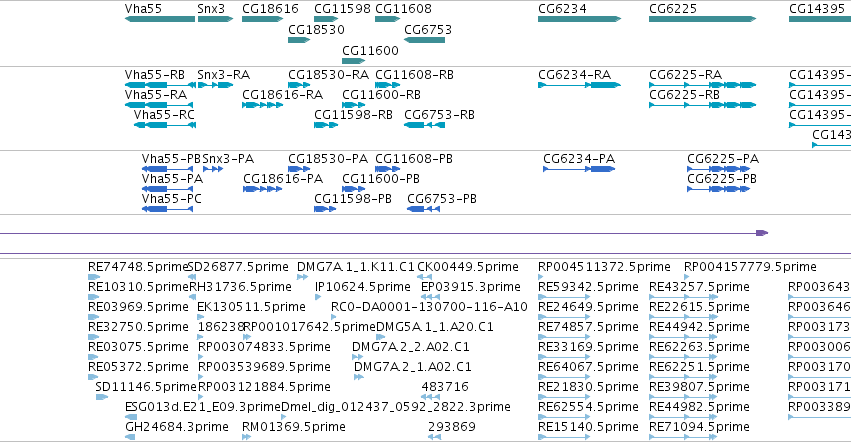Select the CG11608-PB protein label
Image resolution: width=851 pixels, height=442 pixels.
coord(414,159)
